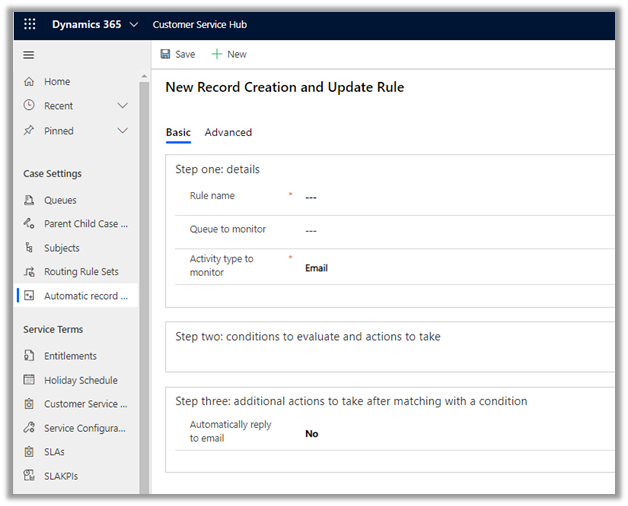Expand the Recent section chevron
The width and height of the screenshot is (628, 506).
click(x=123, y=106)
